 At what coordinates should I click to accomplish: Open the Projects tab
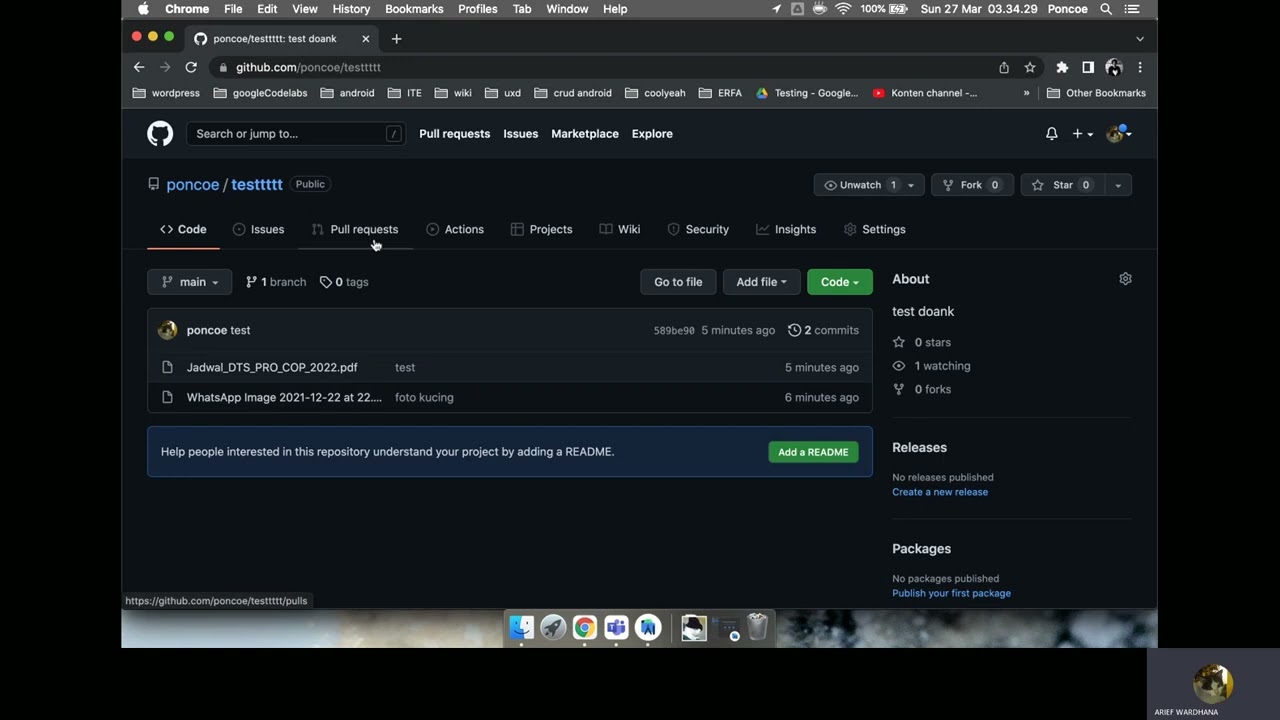tap(541, 229)
